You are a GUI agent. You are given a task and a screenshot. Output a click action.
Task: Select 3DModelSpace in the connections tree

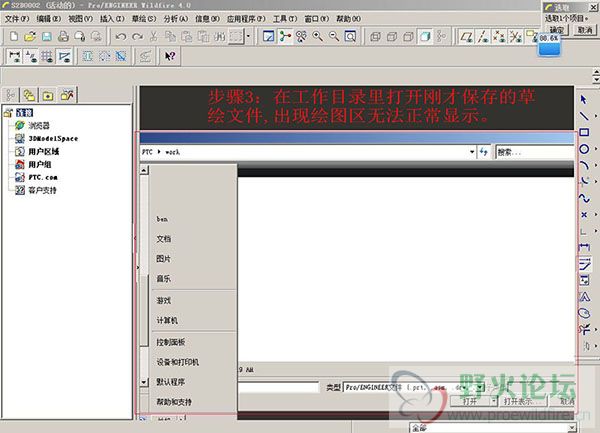pyautogui.click(x=53, y=138)
